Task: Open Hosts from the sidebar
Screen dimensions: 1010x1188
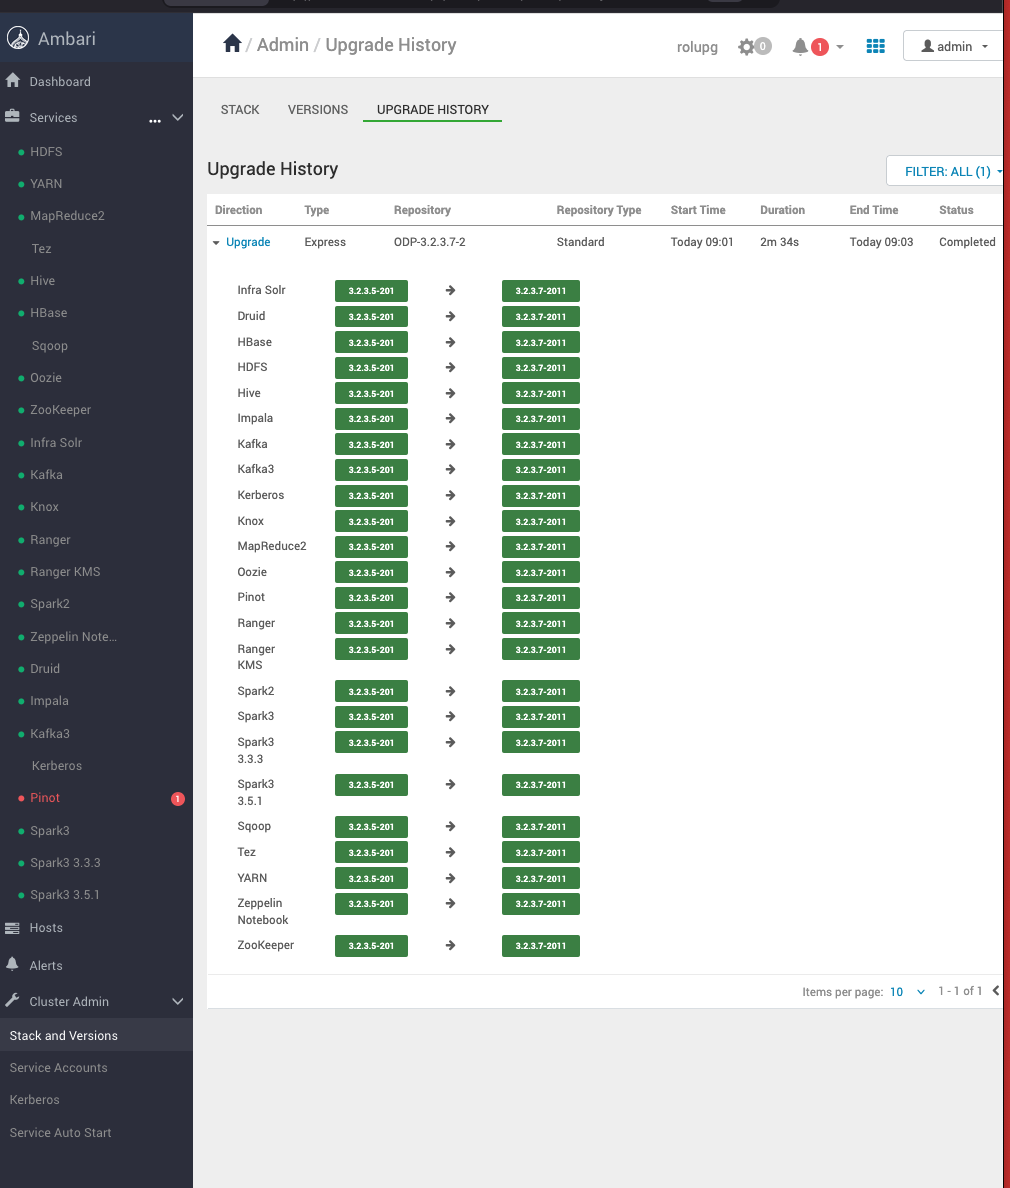Action: (x=46, y=927)
